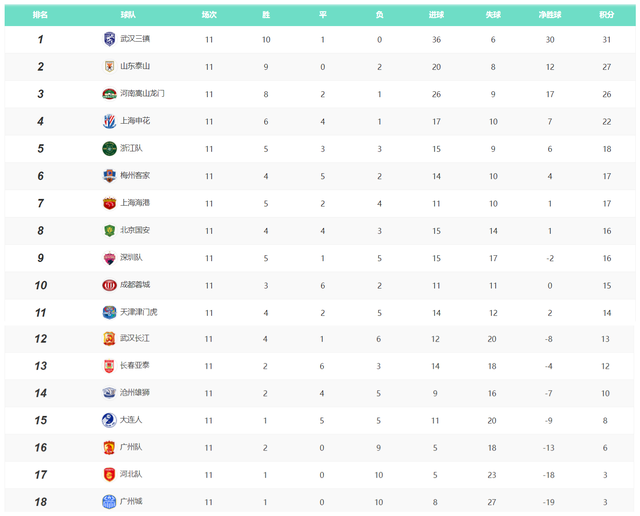This screenshot has height=516, width=640.
Task: Click the 河南嵩山龙门 team logo
Action: [x=109, y=93]
